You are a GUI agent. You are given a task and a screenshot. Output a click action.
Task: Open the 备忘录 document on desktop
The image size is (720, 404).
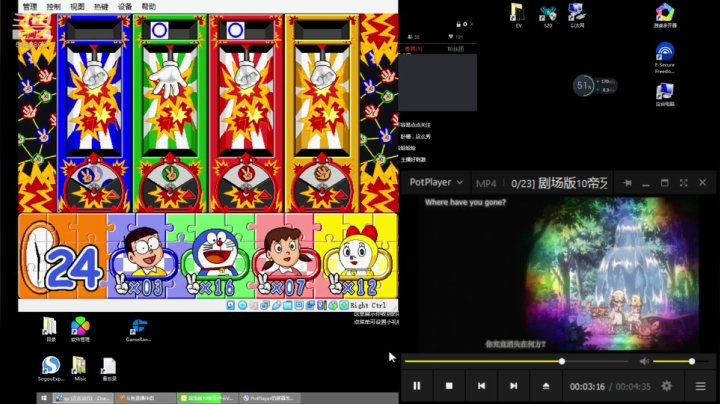(x=109, y=369)
